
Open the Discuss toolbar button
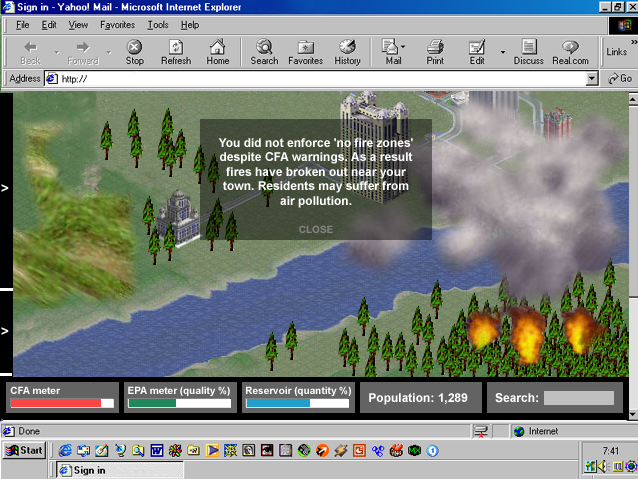[x=529, y=52]
